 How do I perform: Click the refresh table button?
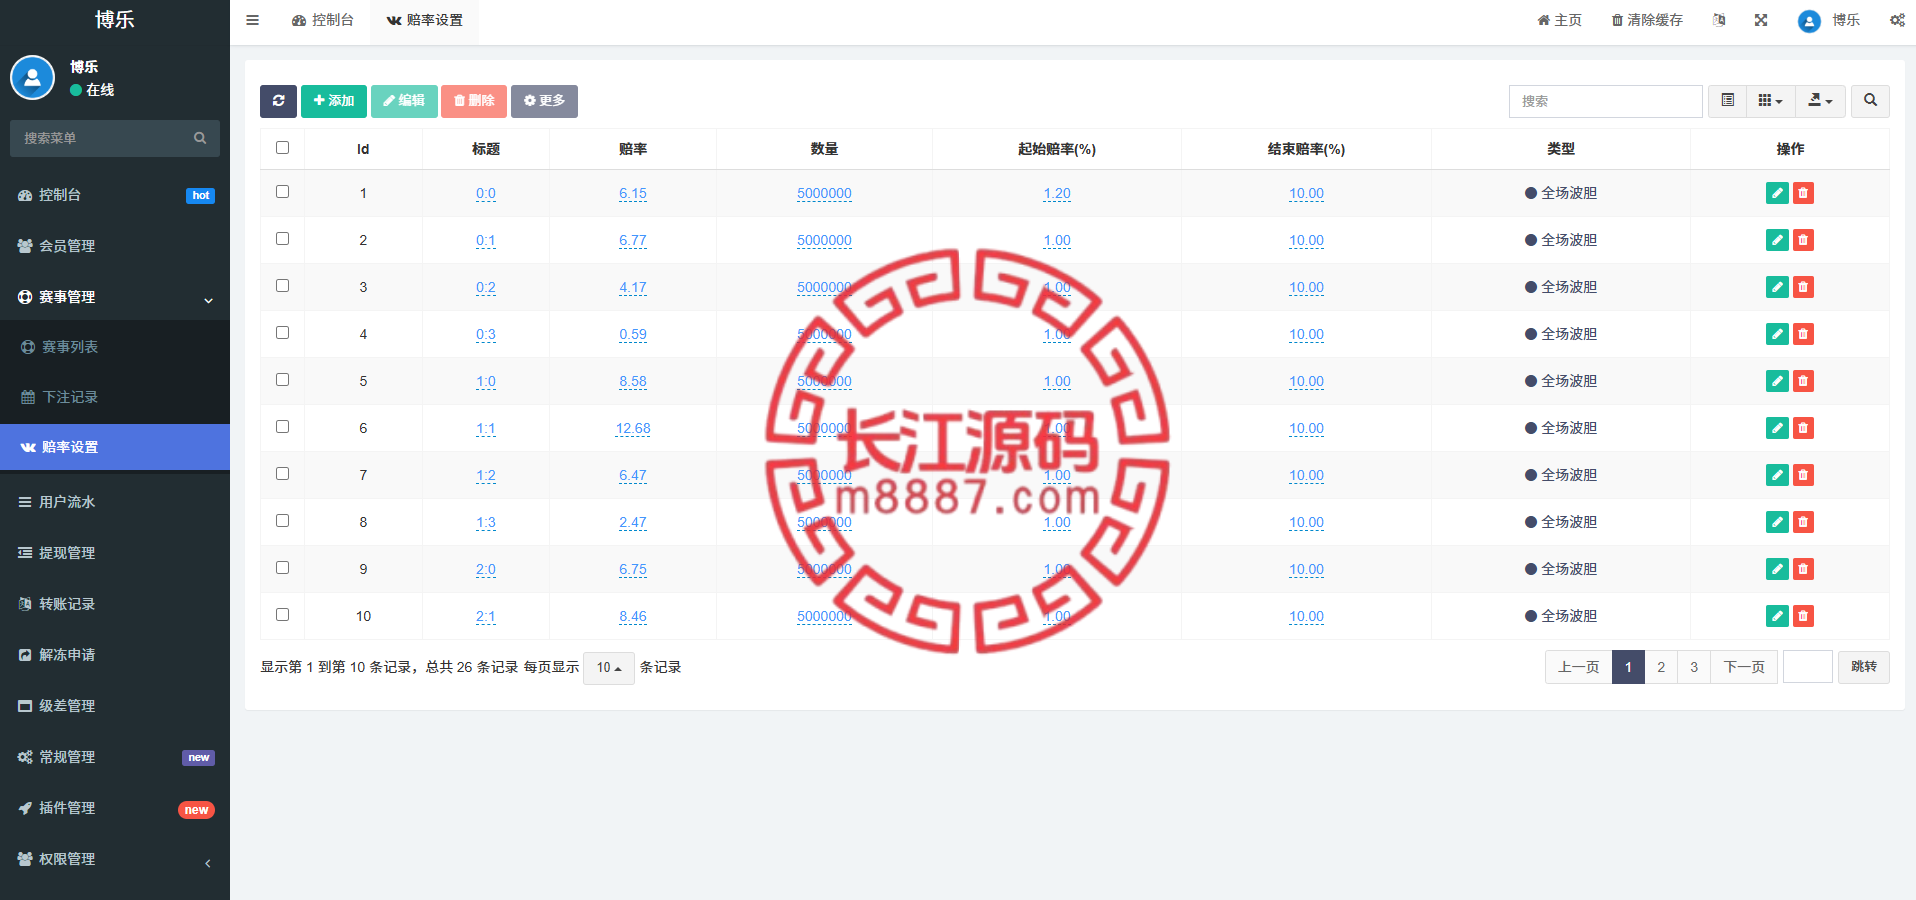(x=278, y=101)
